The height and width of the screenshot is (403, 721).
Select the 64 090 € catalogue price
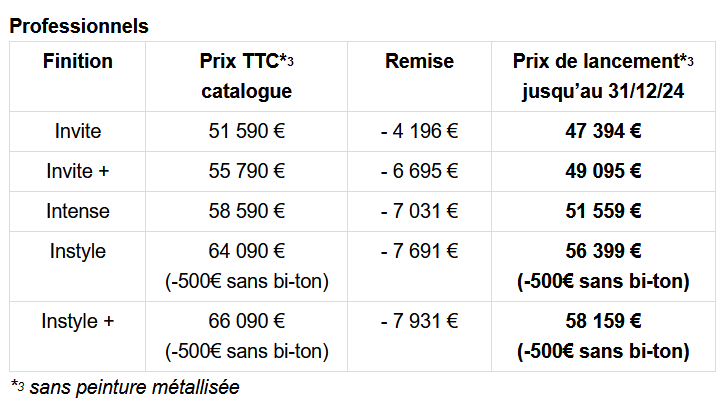coord(246,251)
